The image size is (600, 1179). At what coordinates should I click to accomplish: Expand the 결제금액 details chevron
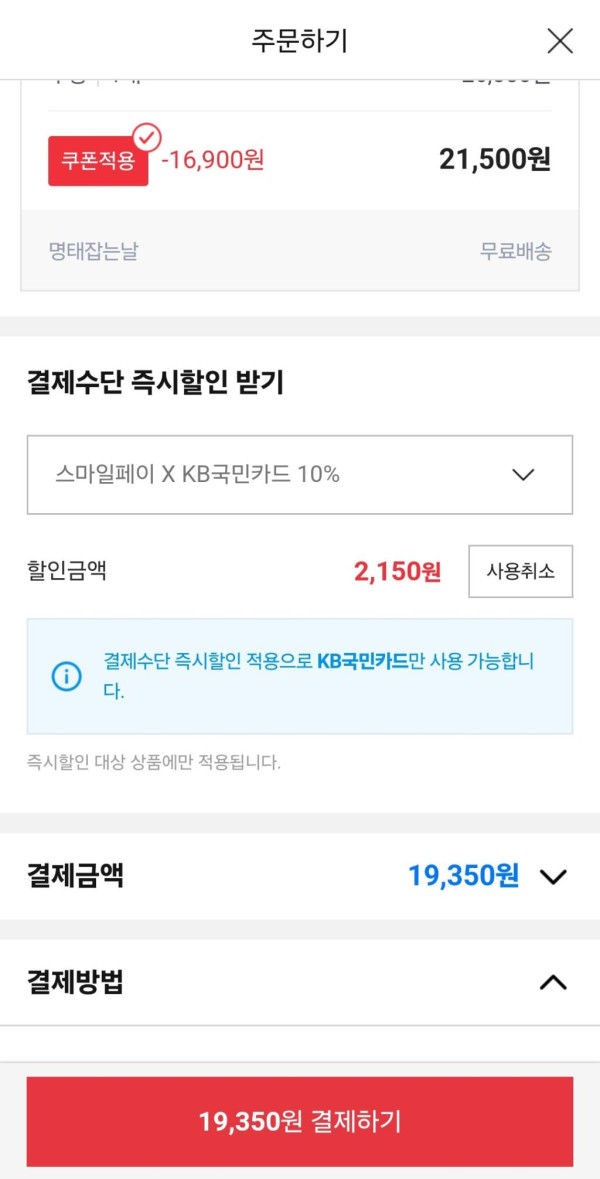553,877
